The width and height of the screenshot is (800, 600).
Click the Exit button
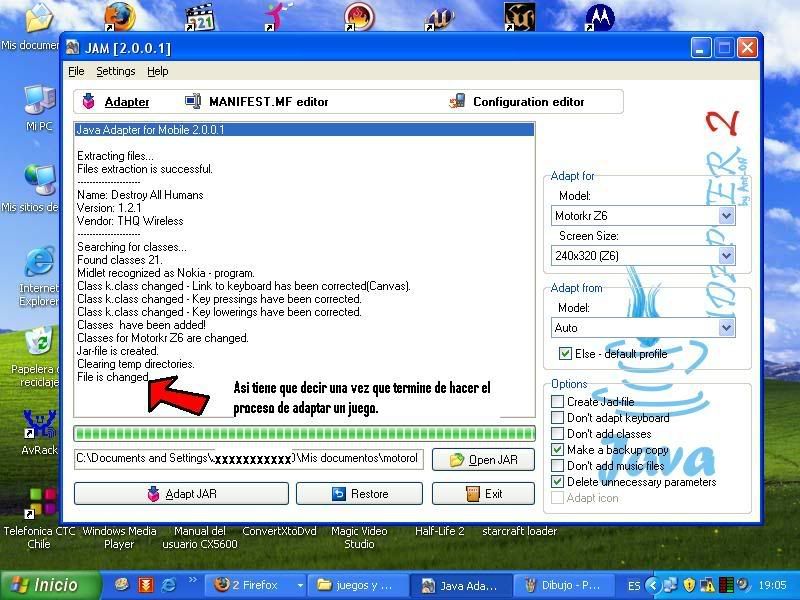click(x=483, y=493)
